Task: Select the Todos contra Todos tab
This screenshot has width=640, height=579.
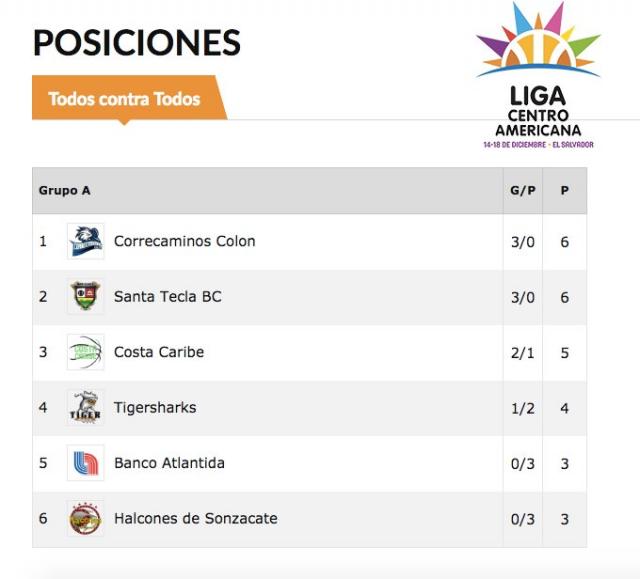Action: [x=125, y=99]
